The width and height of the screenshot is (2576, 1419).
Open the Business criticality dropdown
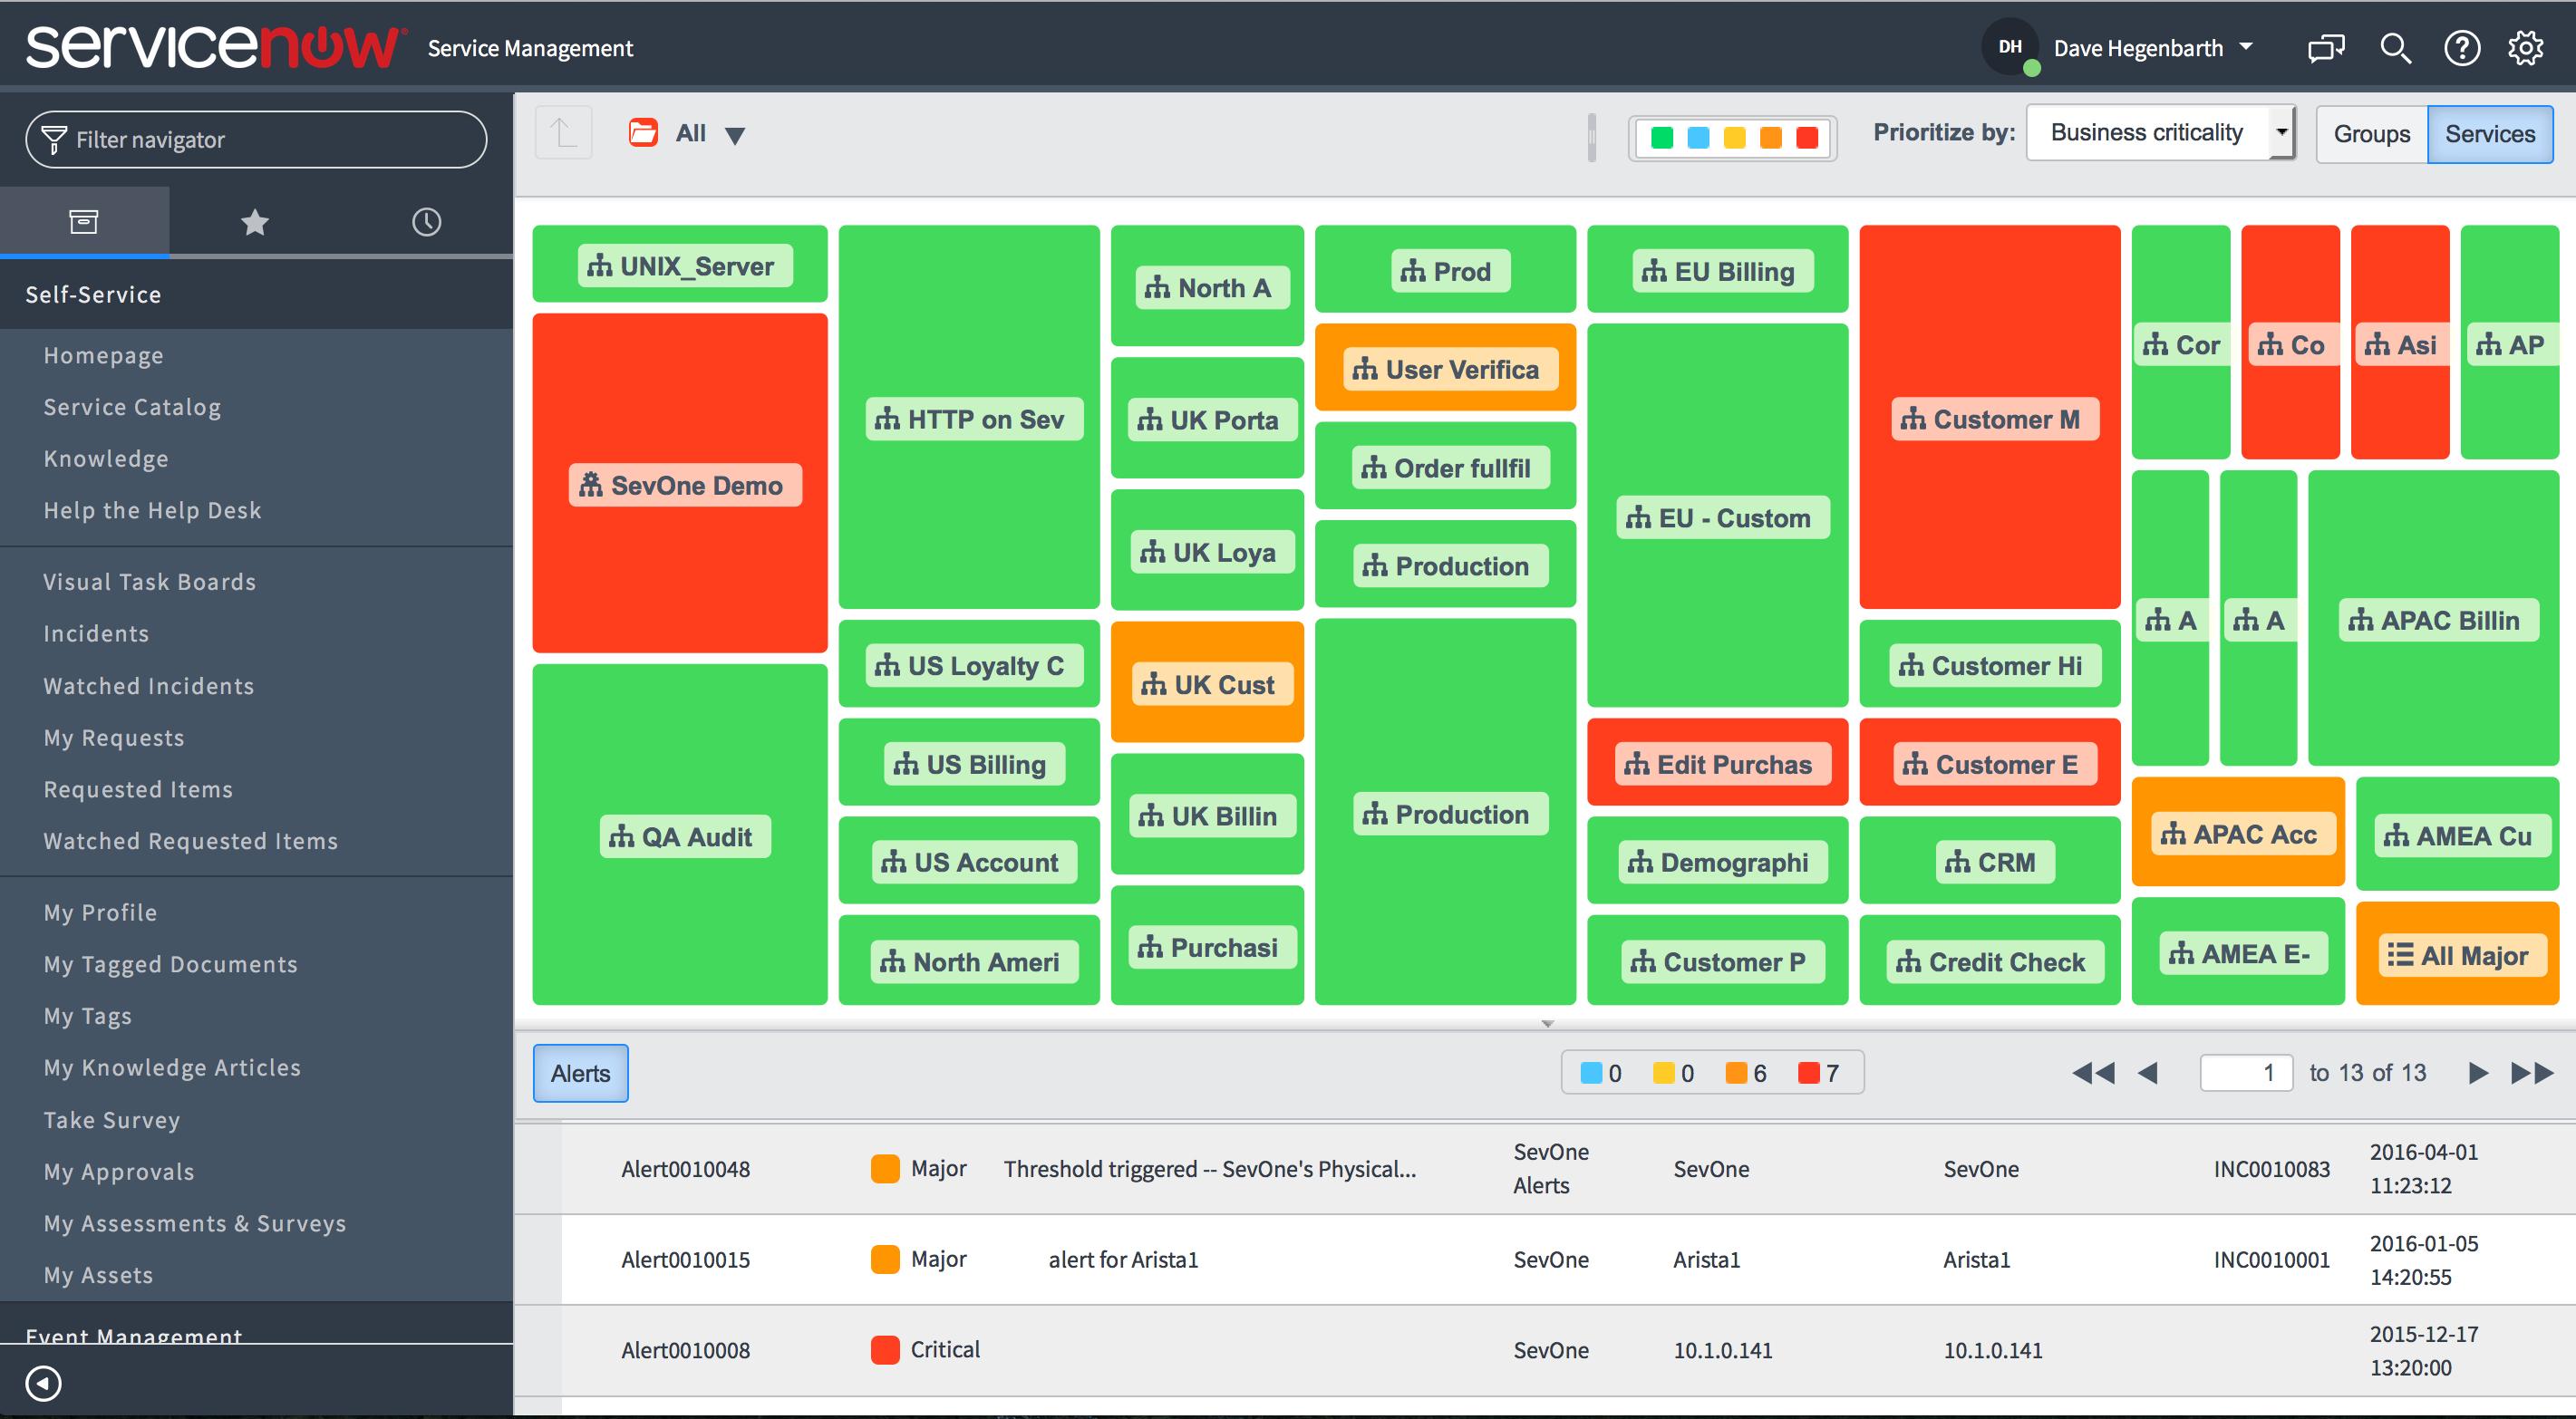pos(2161,131)
